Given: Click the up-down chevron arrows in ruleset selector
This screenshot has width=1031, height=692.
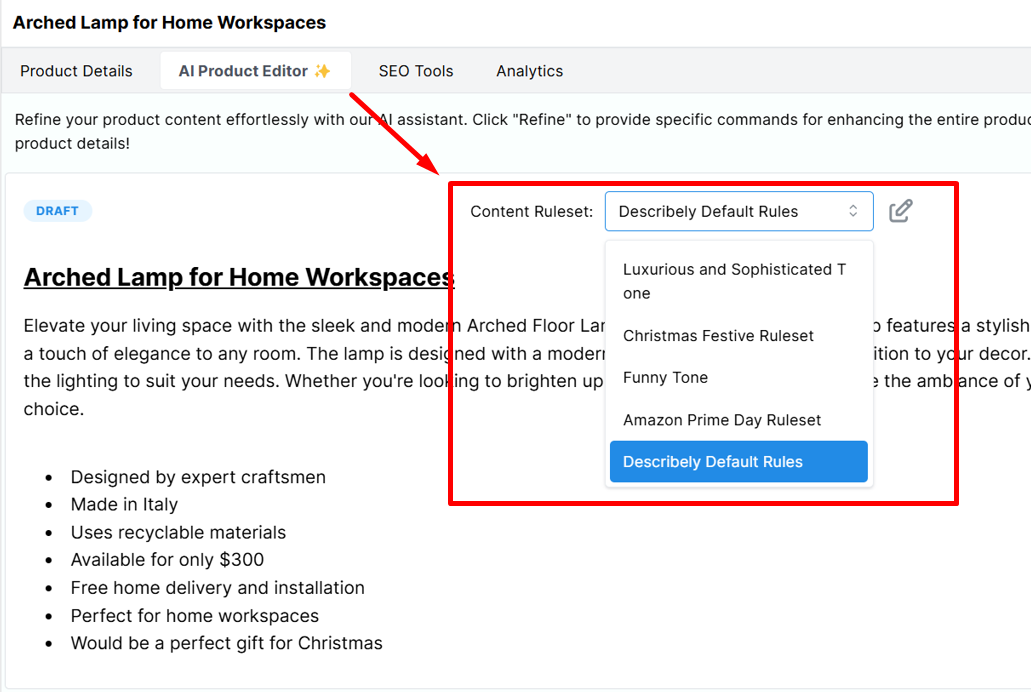Looking at the screenshot, I should coord(853,210).
